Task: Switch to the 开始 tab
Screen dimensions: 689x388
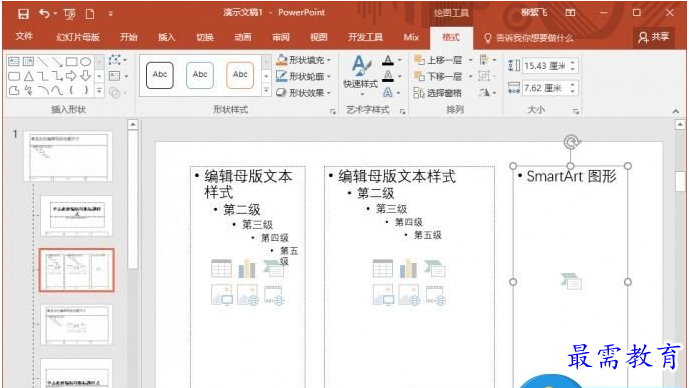Action: click(129, 37)
